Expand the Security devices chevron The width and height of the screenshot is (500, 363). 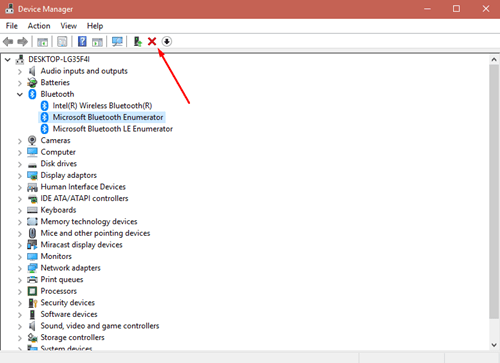coord(20,303)
